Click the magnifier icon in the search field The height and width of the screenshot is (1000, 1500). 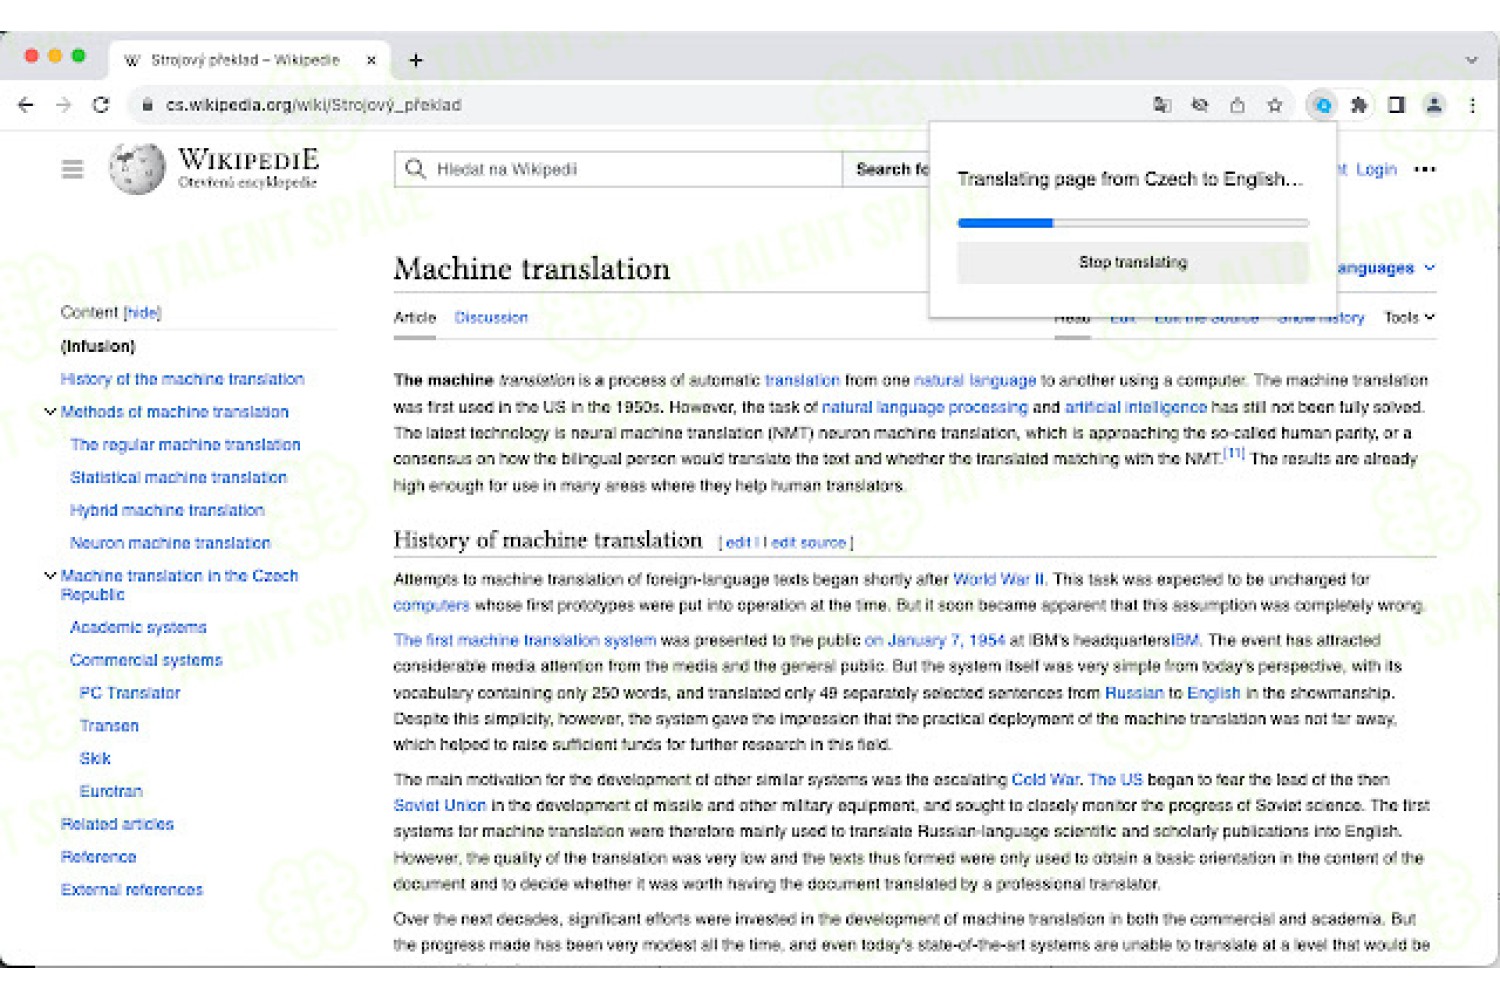click(x=416, y=169)
